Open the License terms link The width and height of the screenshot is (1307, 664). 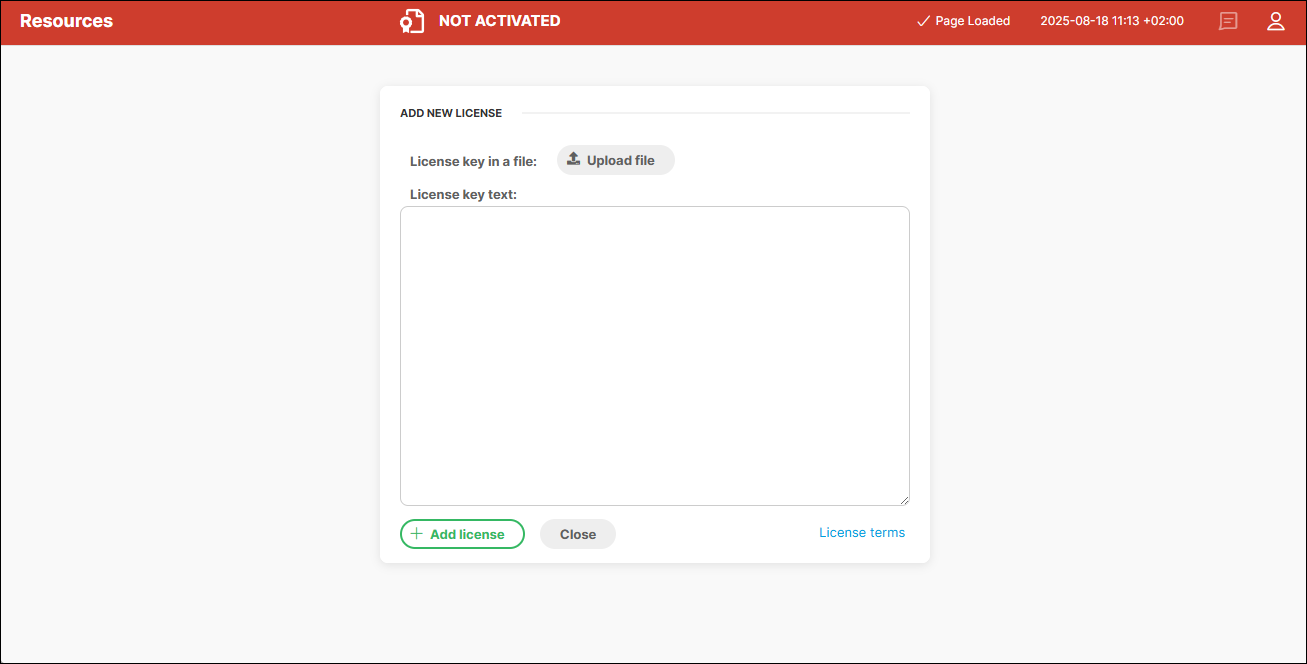(861, 532)
